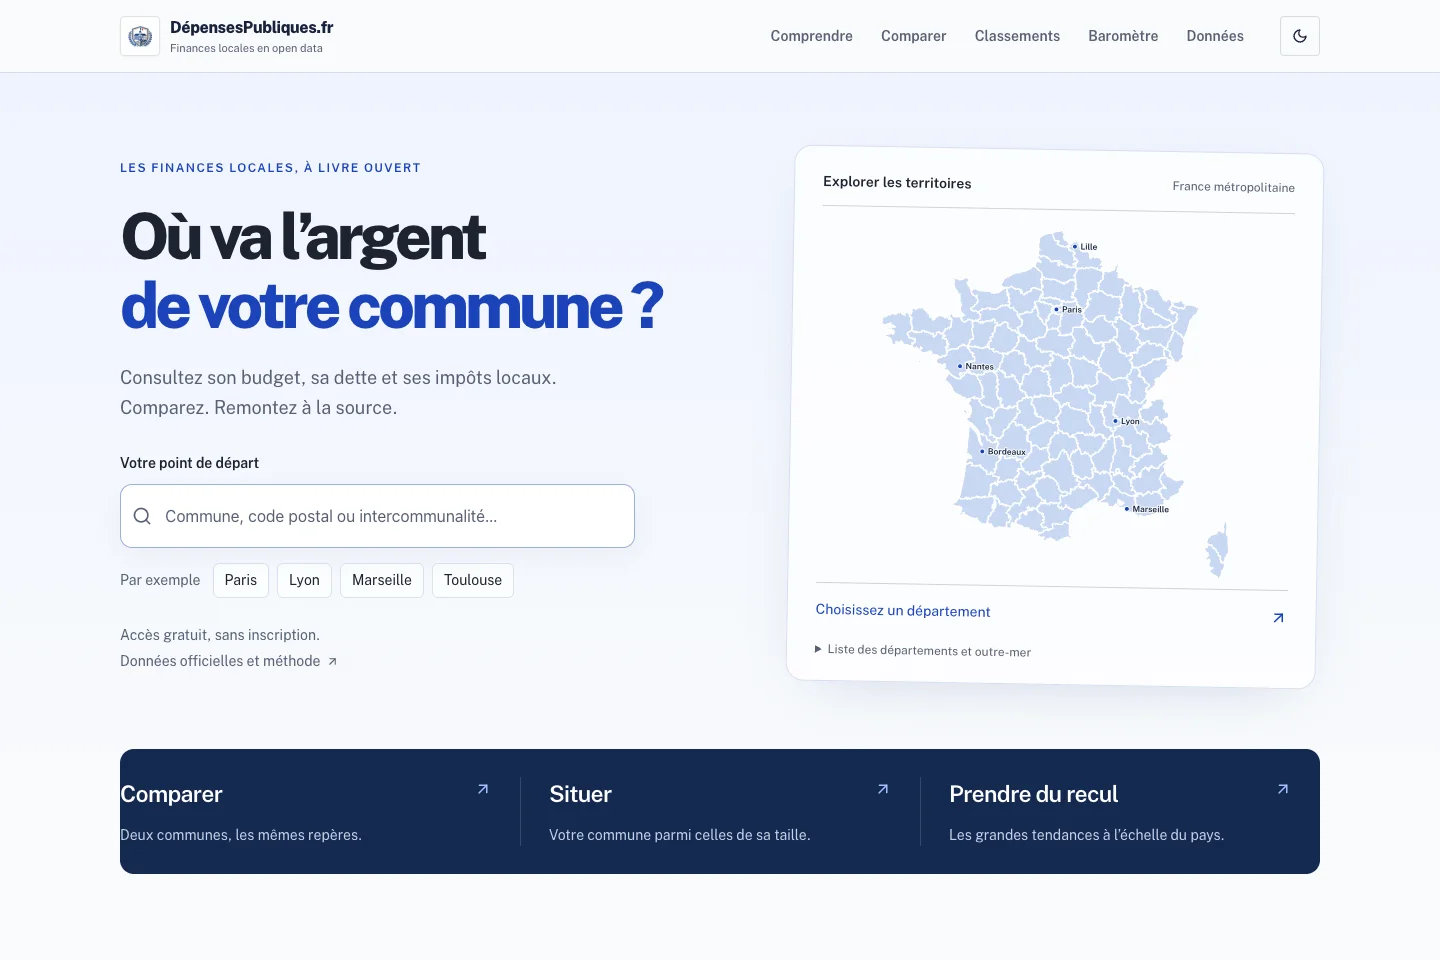Screen dimensions: 1440x960
Task: Click the arrow icon on Prendre du recul card
Action: coord(1283,789)
